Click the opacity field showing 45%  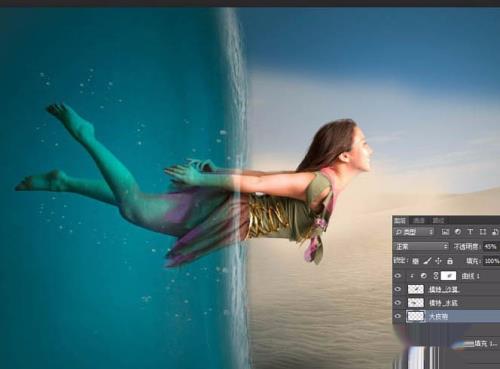pyautogui.click(x=491, y=247)
